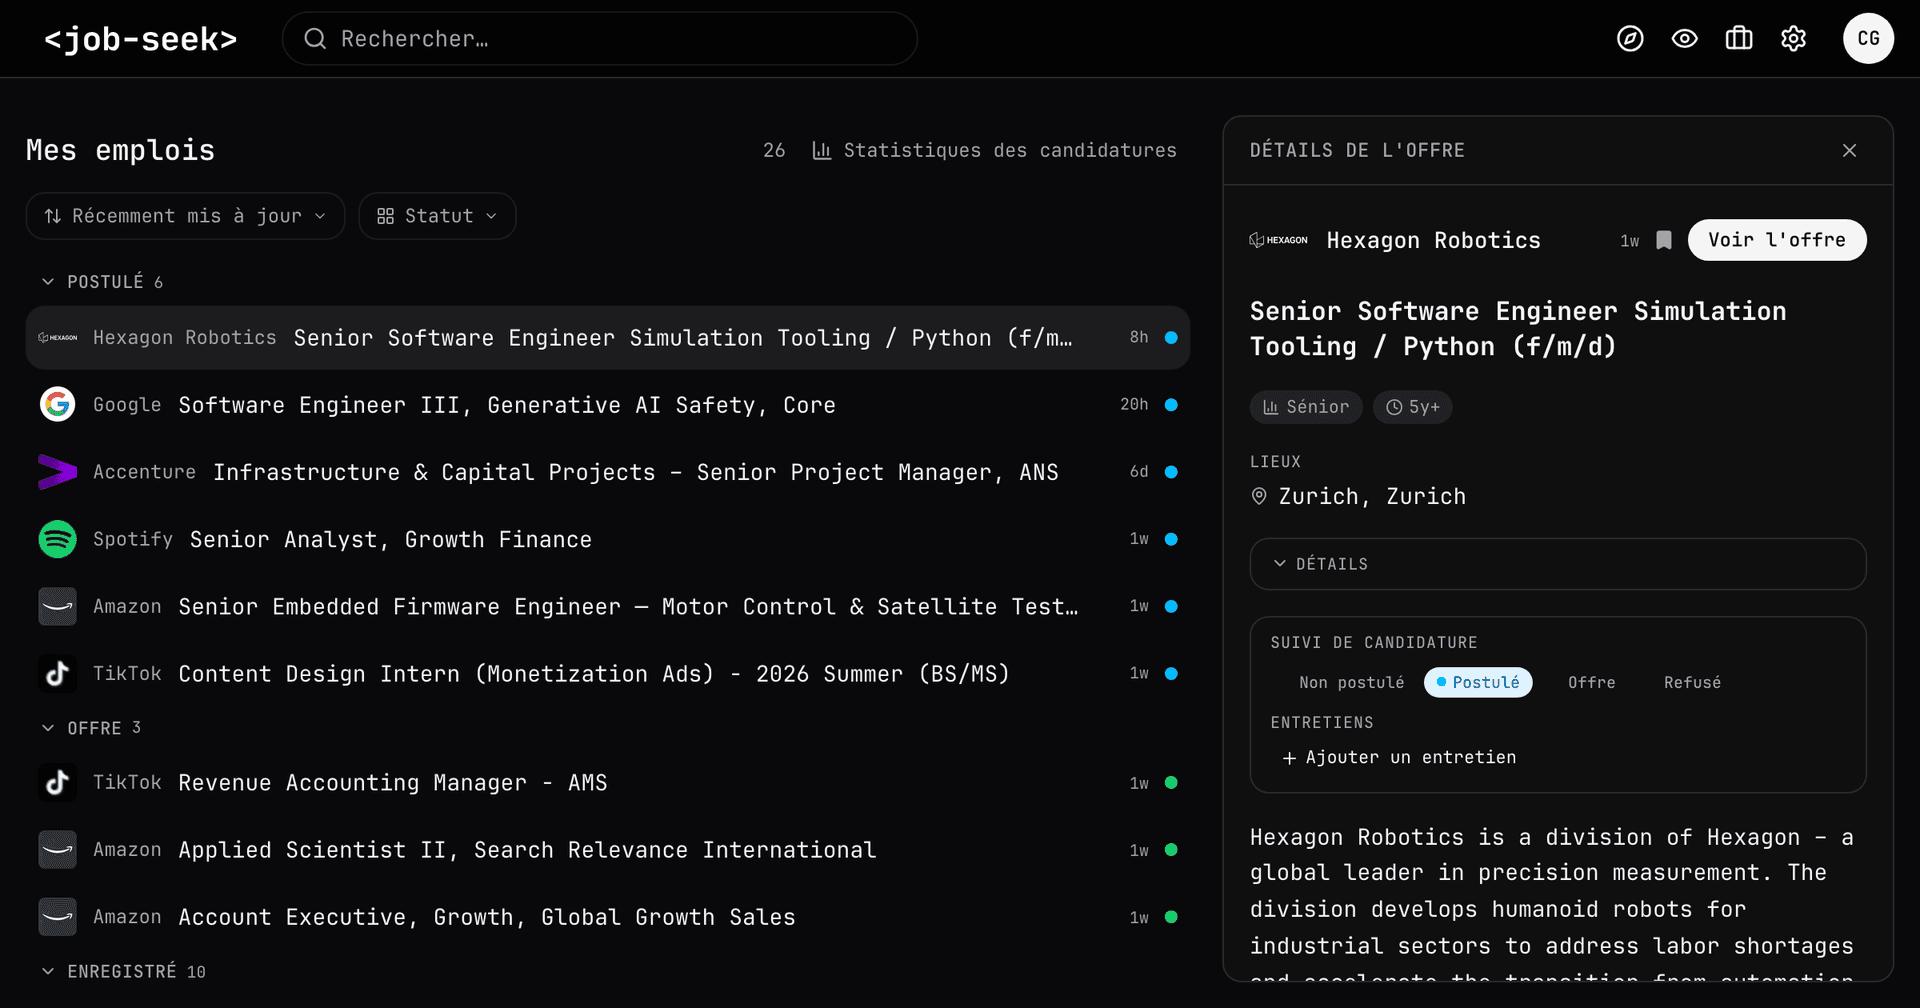This screenshot has height=1008, width=1920.
Task: Click green status dot on Applied Scientist II row
Action: point(1171,850)
